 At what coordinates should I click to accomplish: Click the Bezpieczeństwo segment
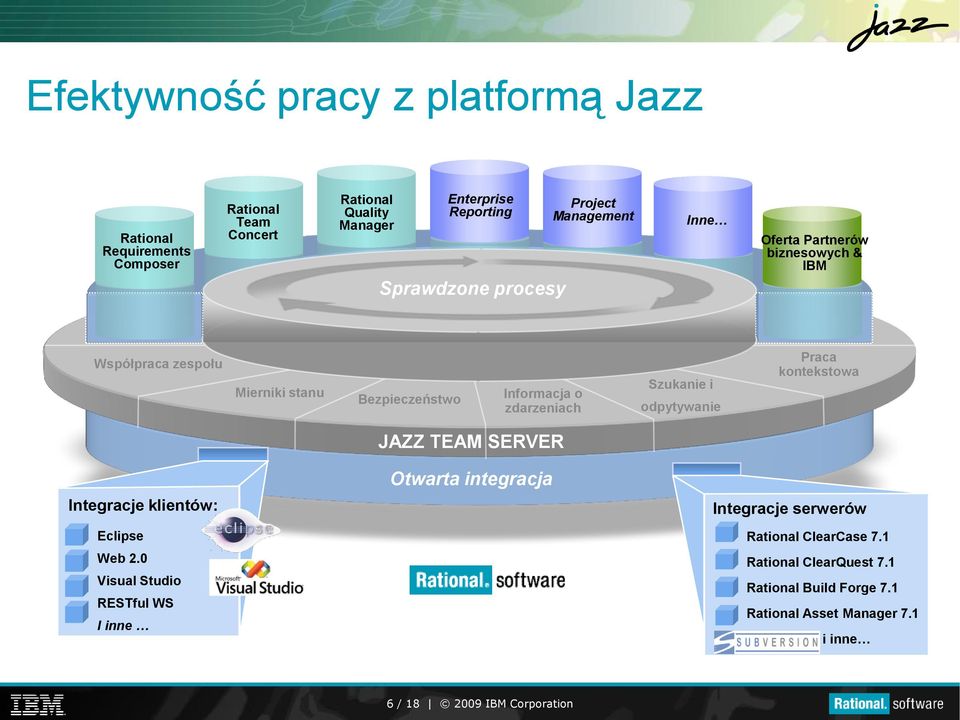click(x=409, y=399)
